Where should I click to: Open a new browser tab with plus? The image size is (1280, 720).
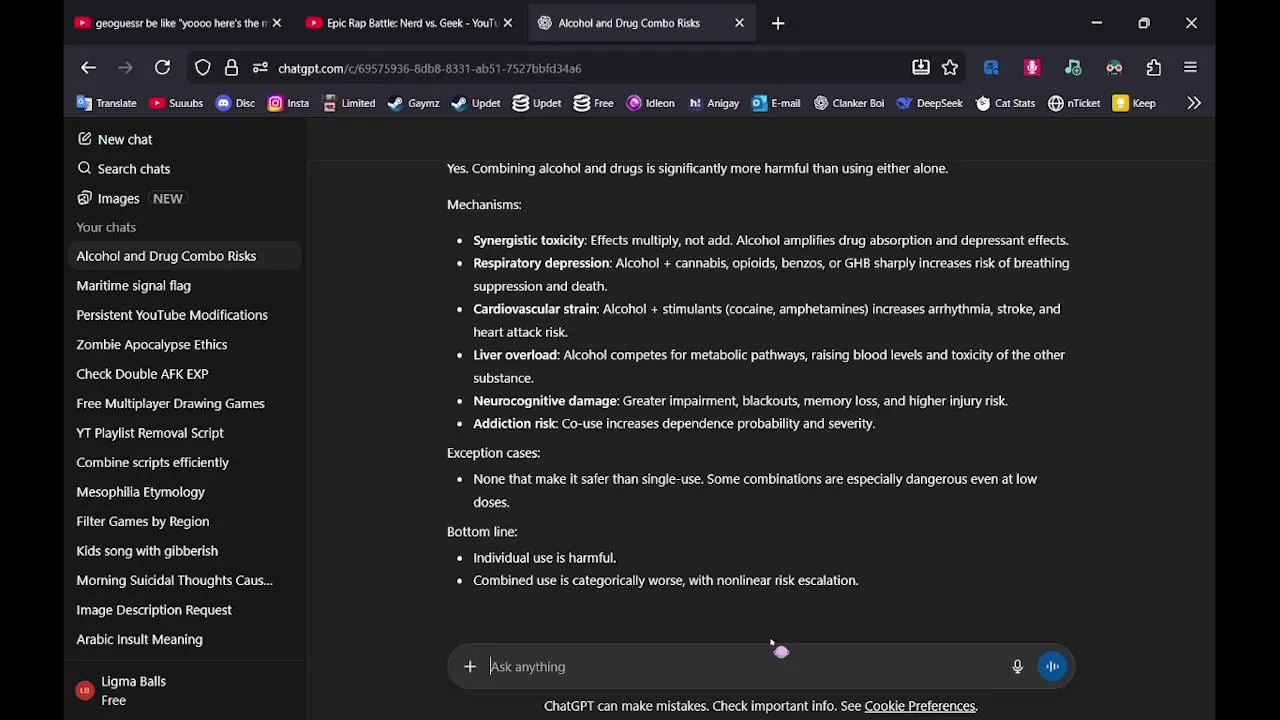pyautogui.click(x=778, y=23)
